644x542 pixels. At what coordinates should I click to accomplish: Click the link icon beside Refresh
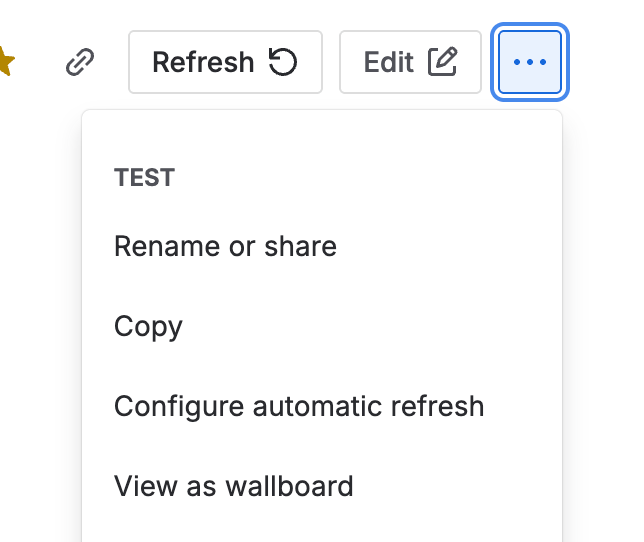click(78, 63)
